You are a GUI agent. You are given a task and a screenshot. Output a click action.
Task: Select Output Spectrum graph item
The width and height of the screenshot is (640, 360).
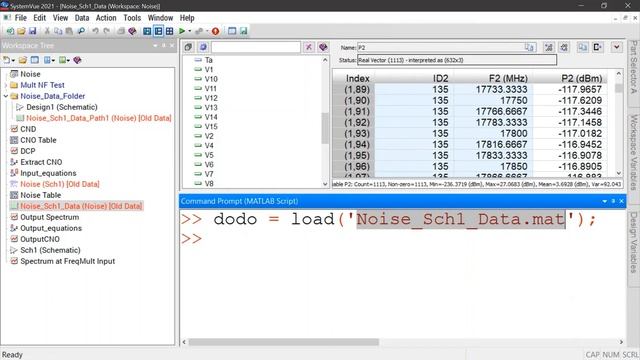pyautogui.click(x=49, y=217)
